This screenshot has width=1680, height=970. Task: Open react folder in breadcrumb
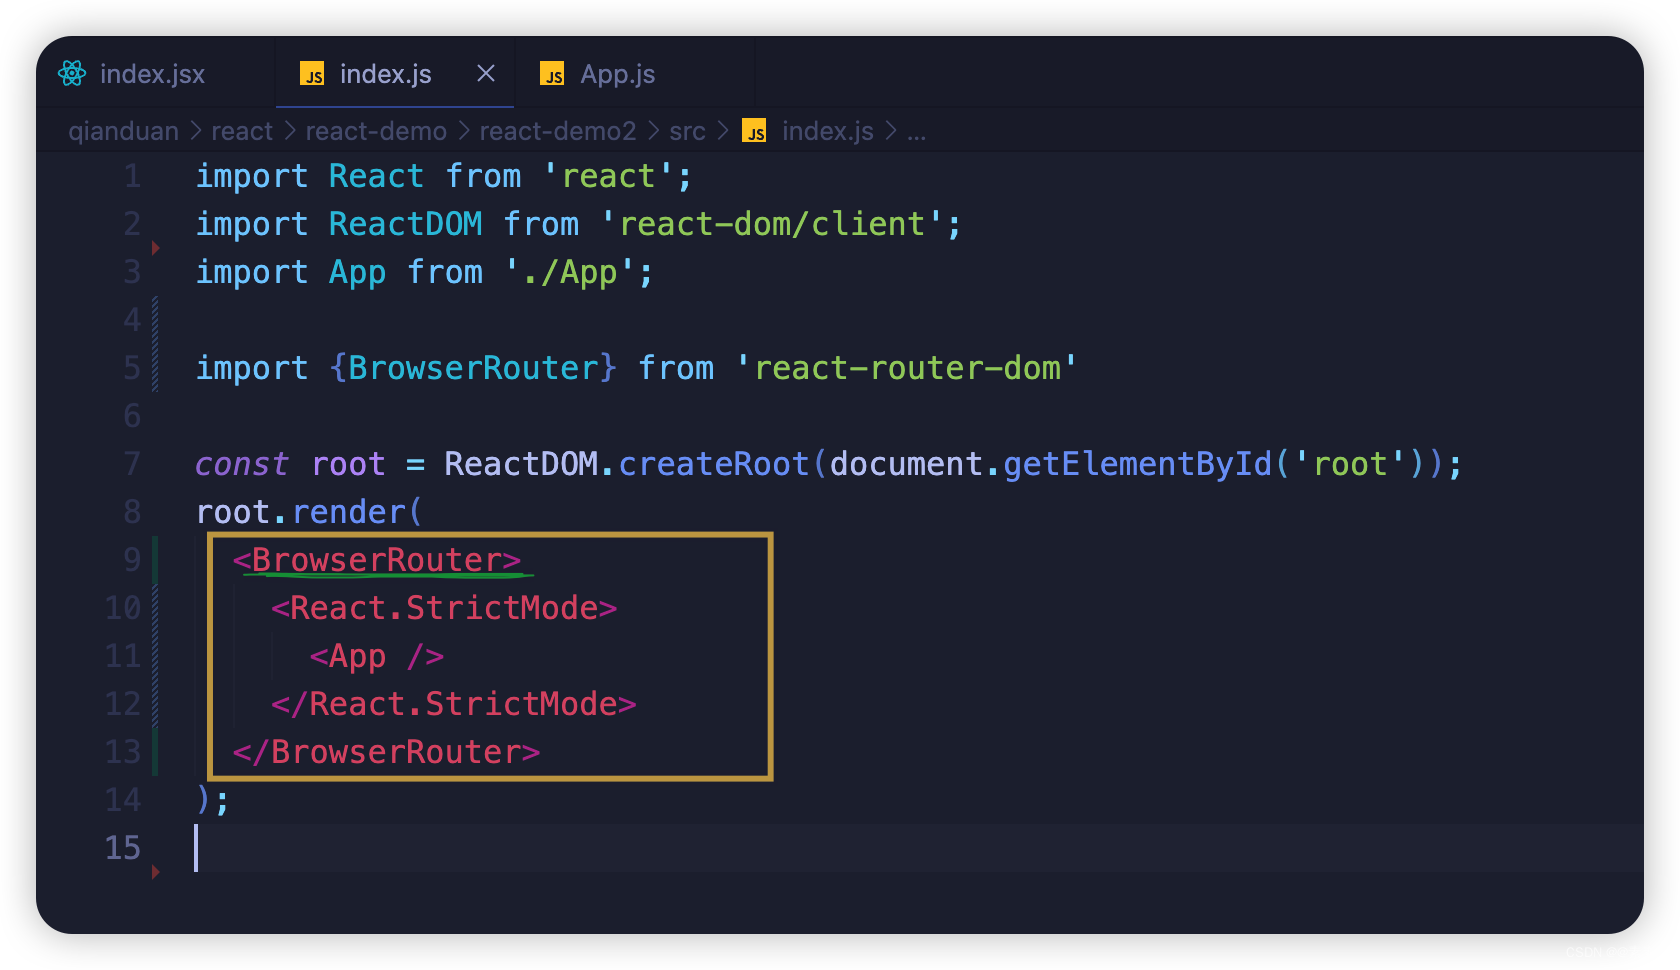tap(242, 131)
